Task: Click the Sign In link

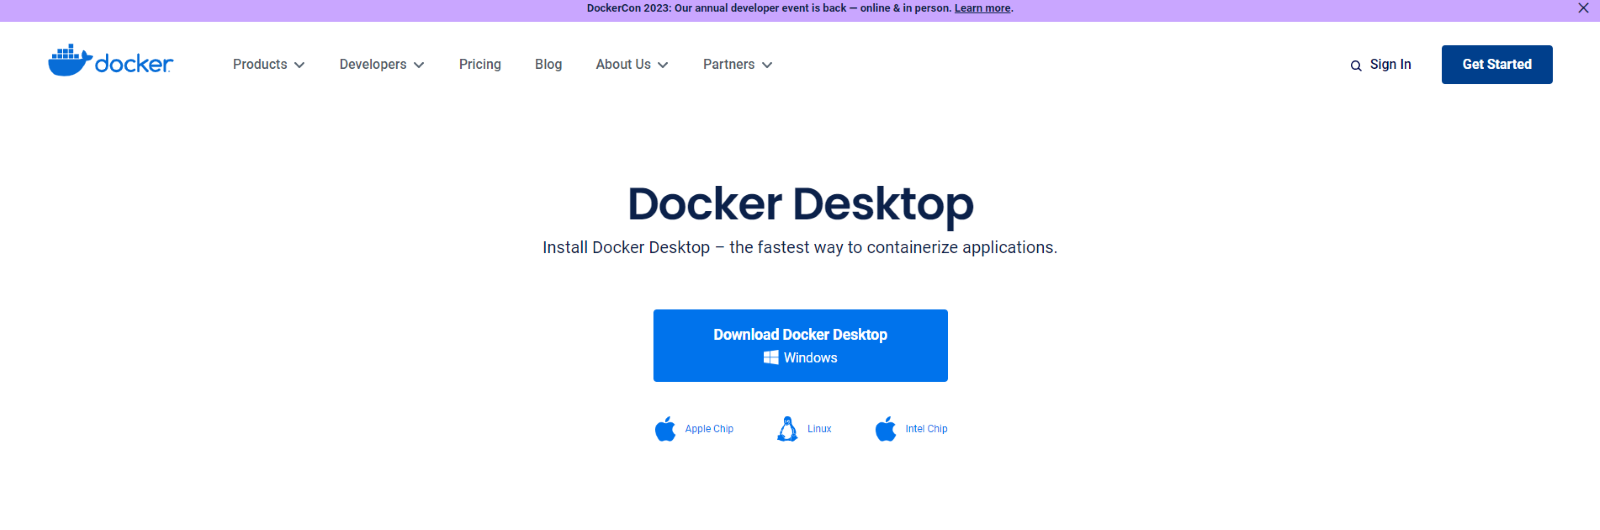Action: click(1390, 64)
